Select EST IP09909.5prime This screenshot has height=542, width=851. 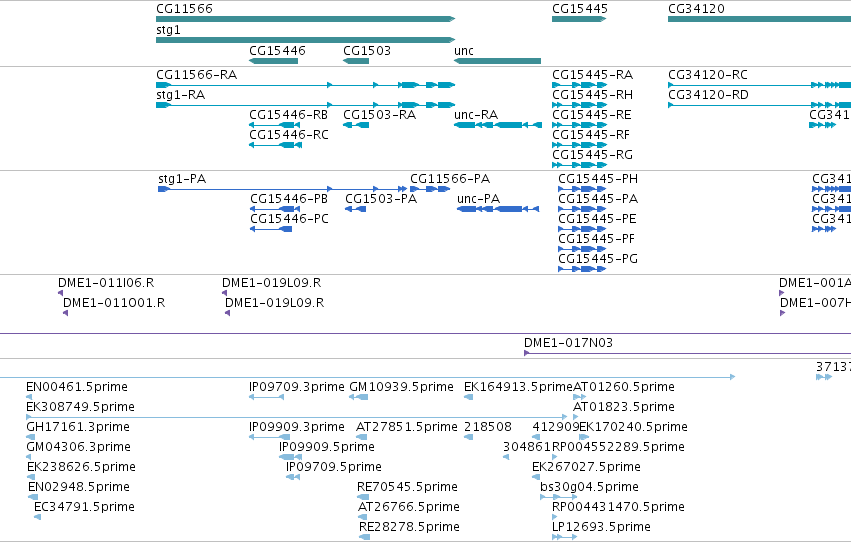[327, 447]
